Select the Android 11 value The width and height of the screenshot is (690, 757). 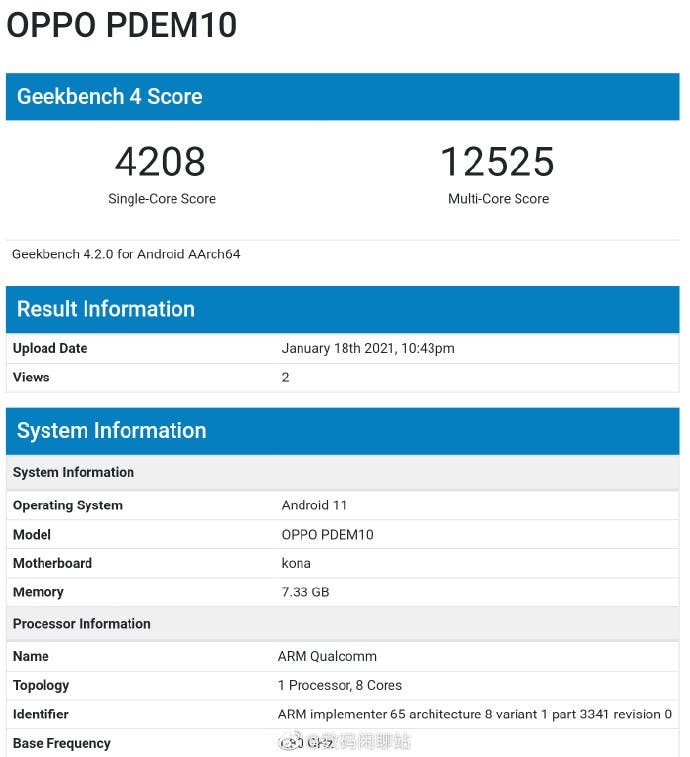point(314,505)
